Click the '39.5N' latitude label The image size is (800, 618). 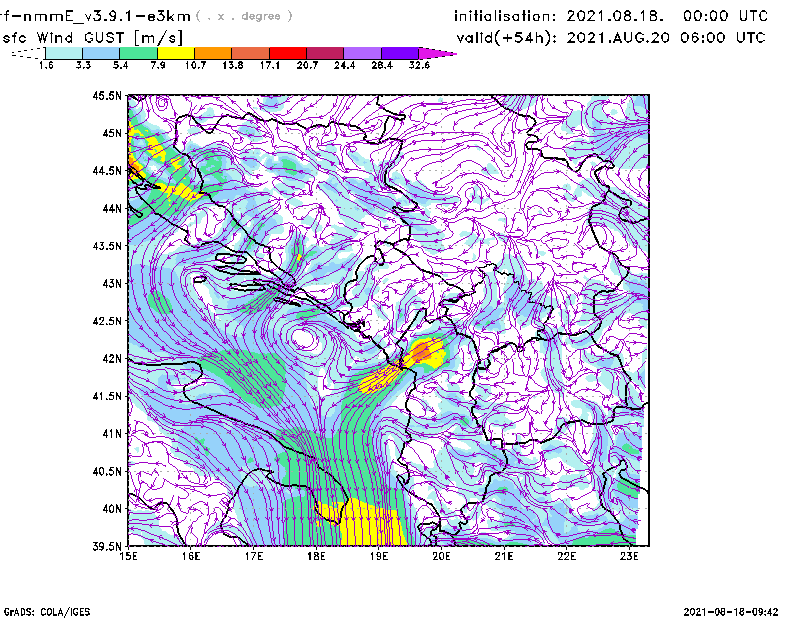coord(107,547)
